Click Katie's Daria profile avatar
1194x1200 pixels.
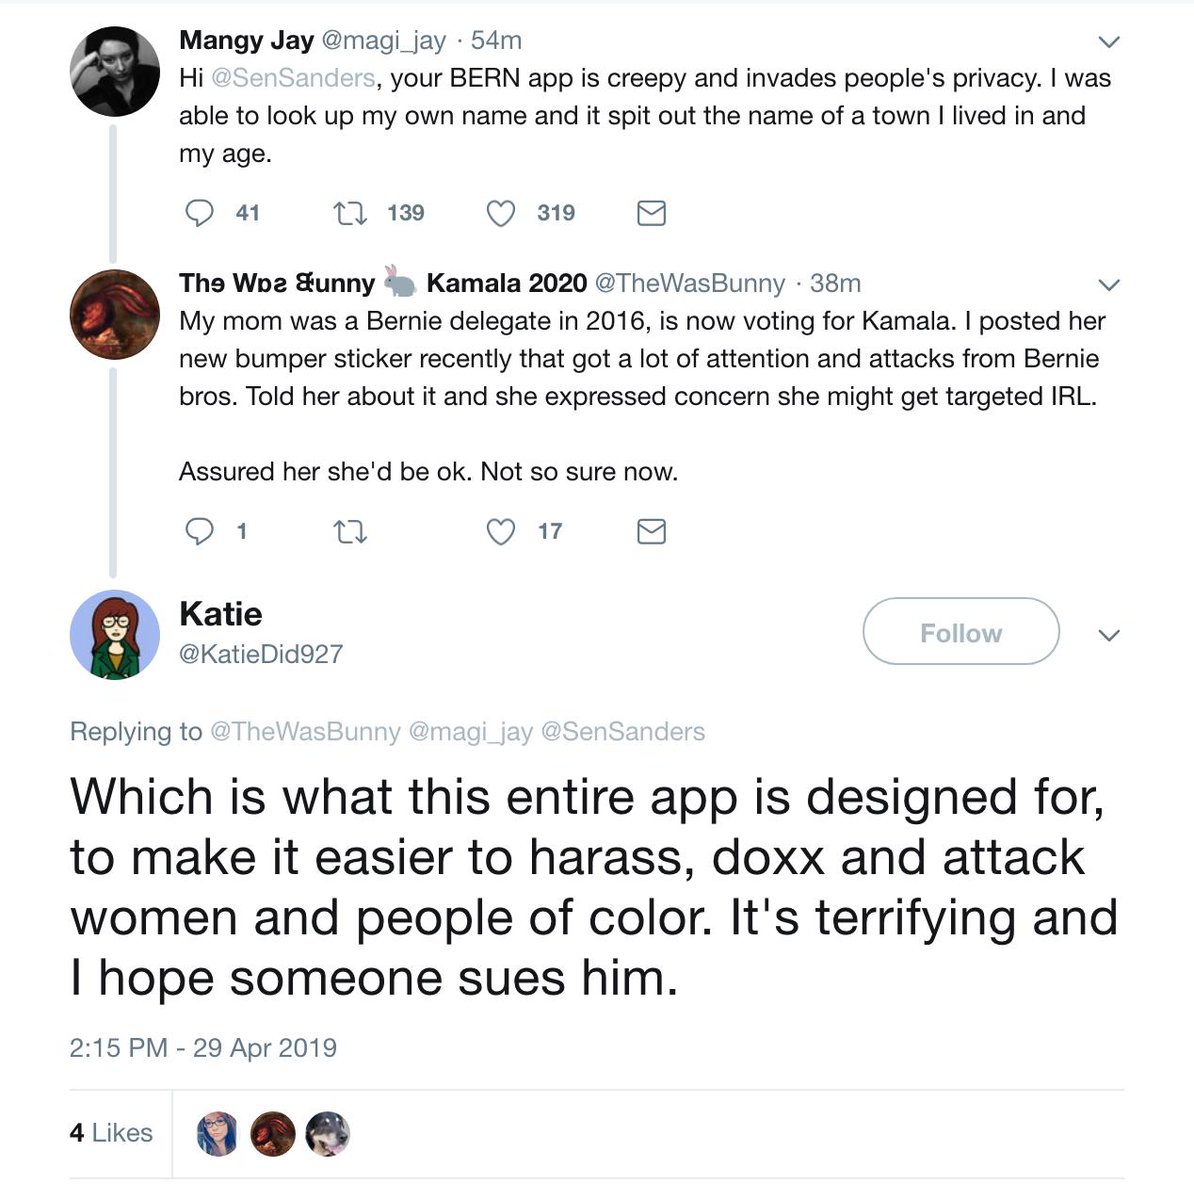coord(114,635)
